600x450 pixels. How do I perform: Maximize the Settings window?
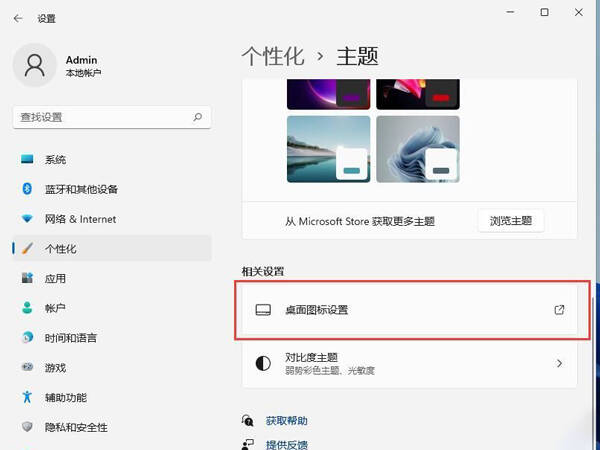click(x=544, y=12)
